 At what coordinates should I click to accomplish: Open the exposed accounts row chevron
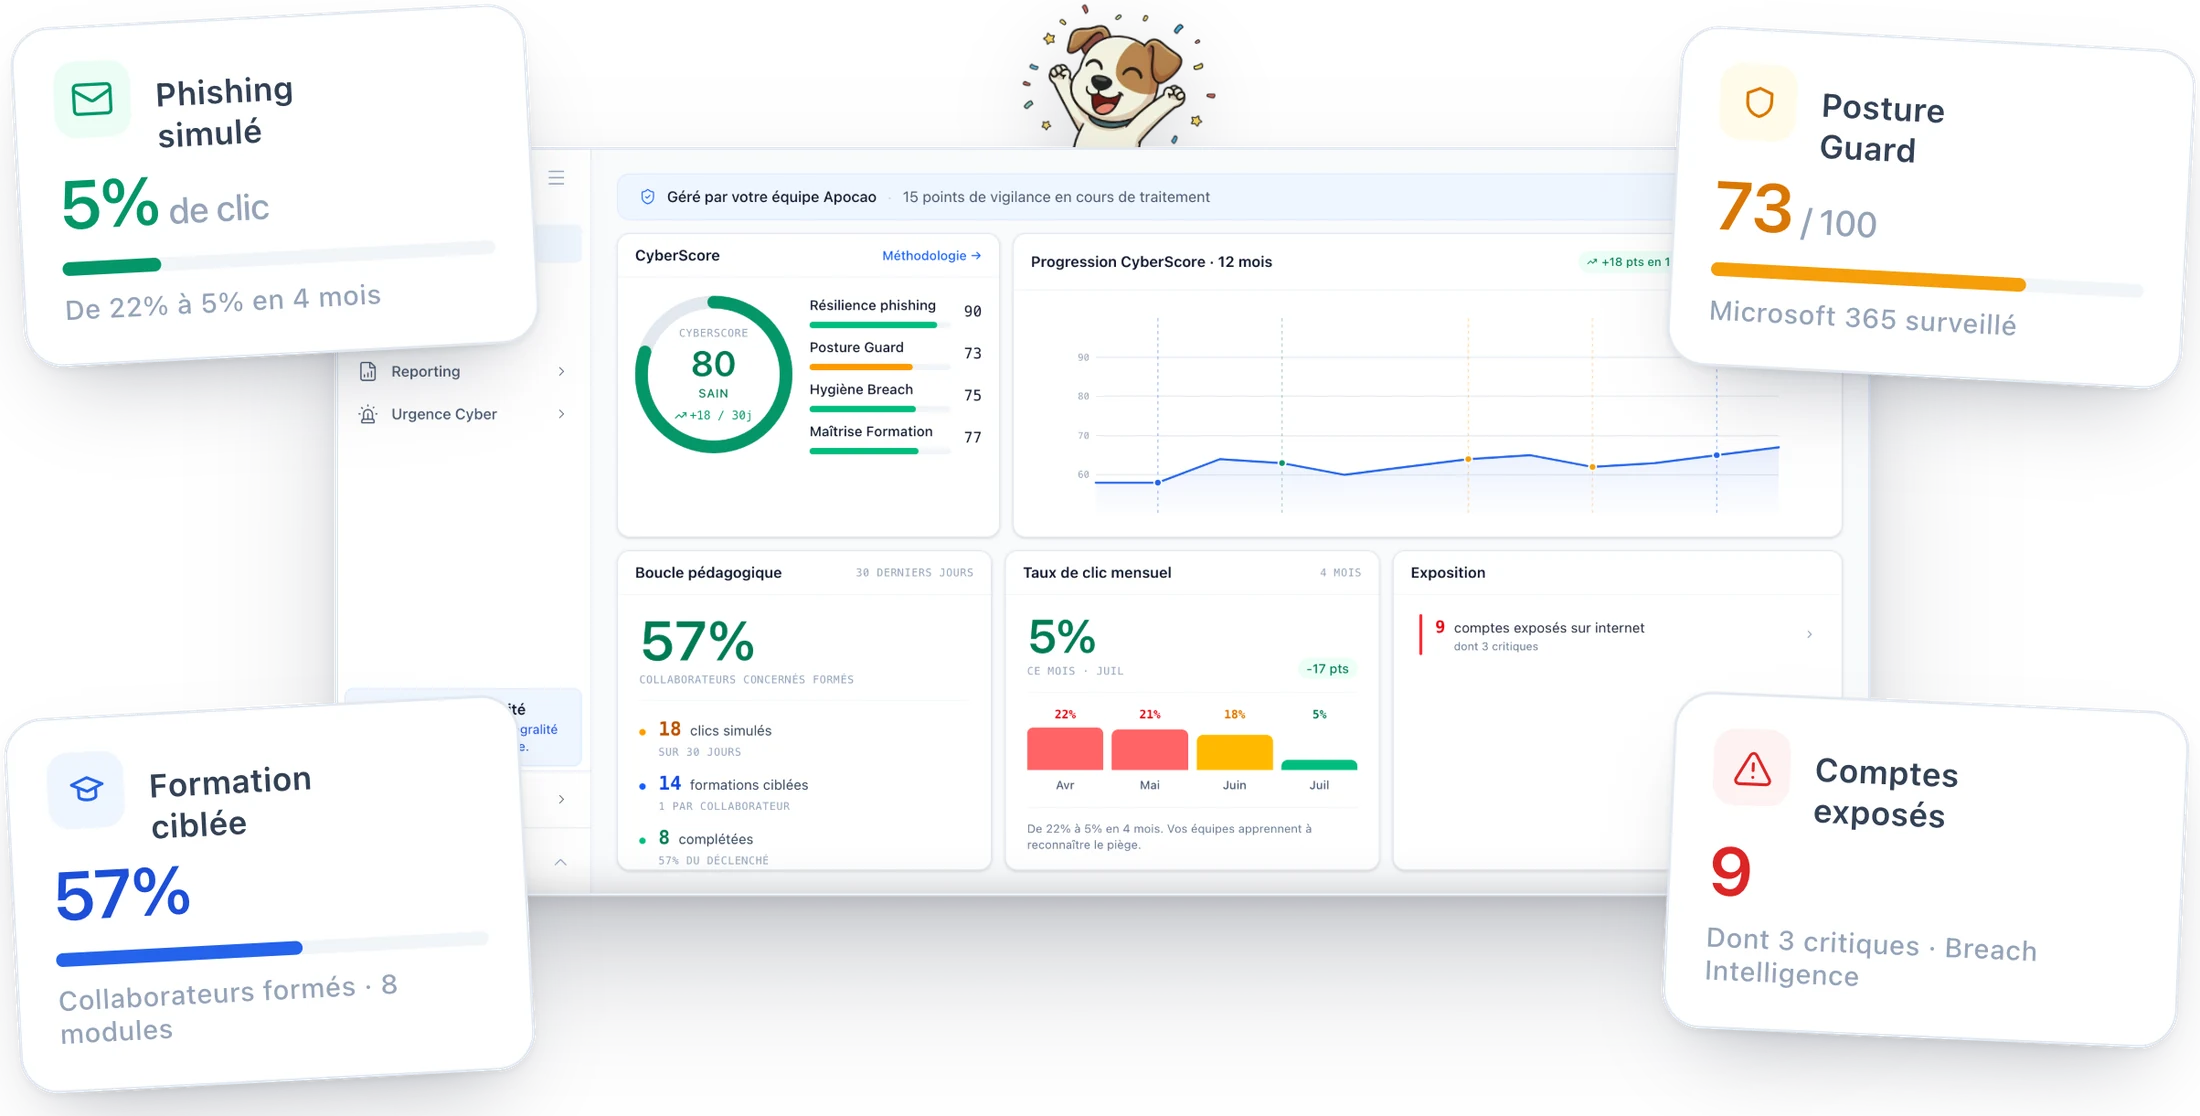pos(1810,634)
